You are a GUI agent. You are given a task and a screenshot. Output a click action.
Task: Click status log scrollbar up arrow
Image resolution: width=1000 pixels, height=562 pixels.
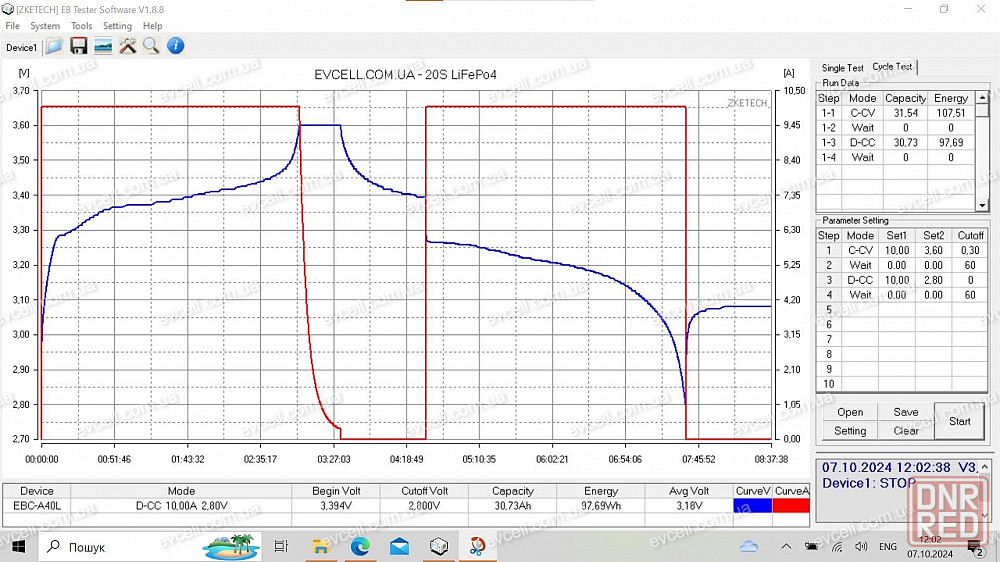[985, 466]
